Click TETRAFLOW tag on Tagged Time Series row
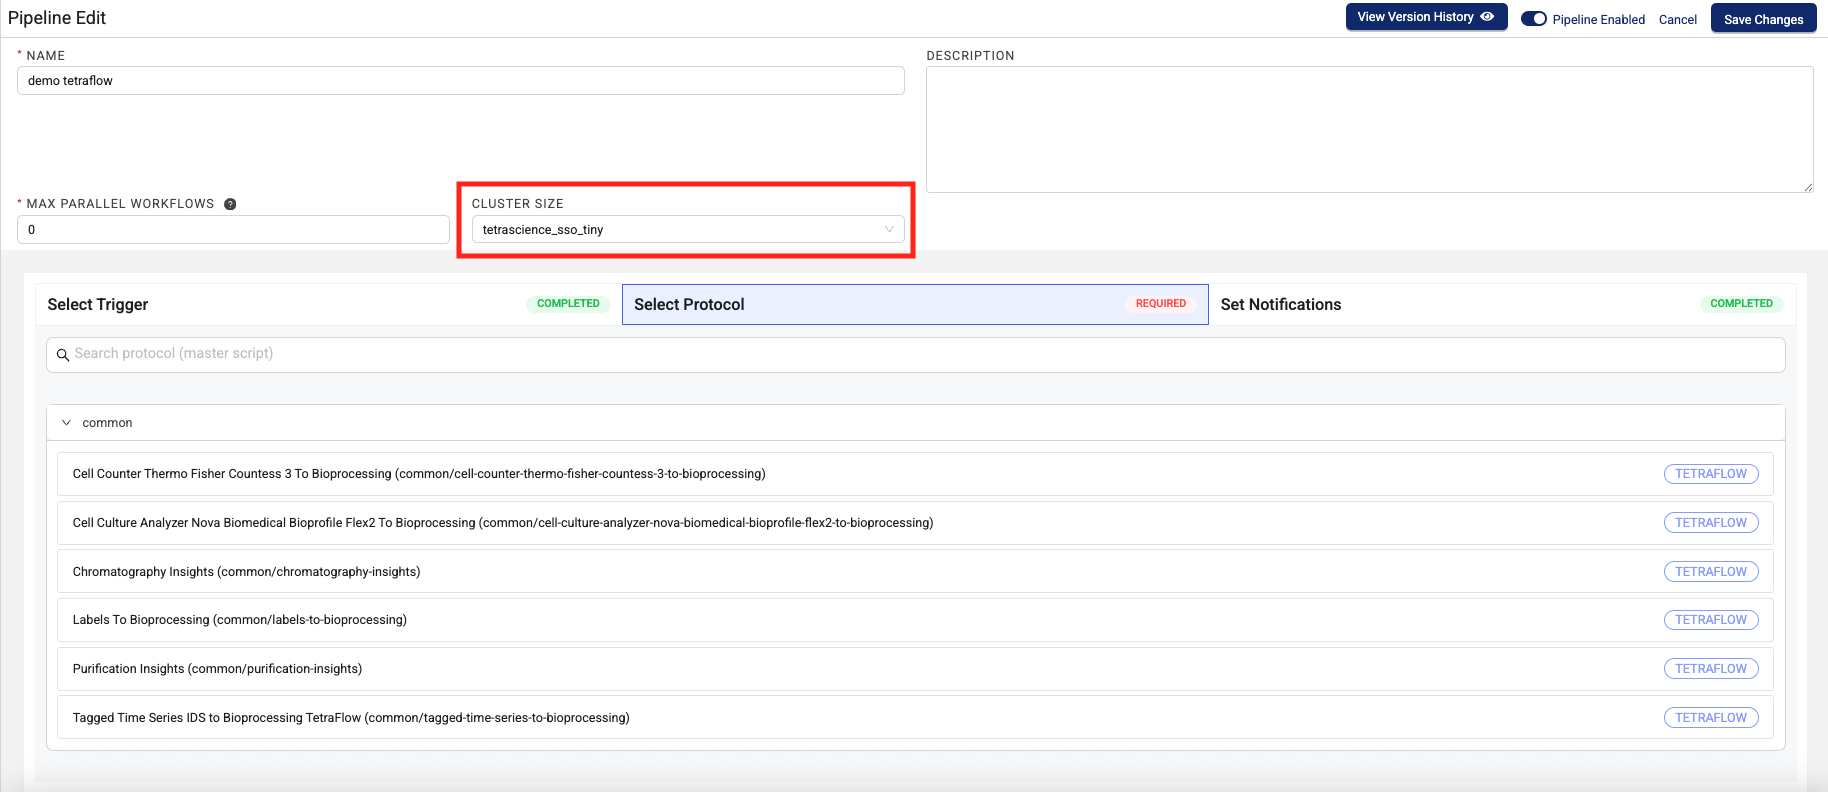This screenshot has height=792, width=1828. 1711,718
